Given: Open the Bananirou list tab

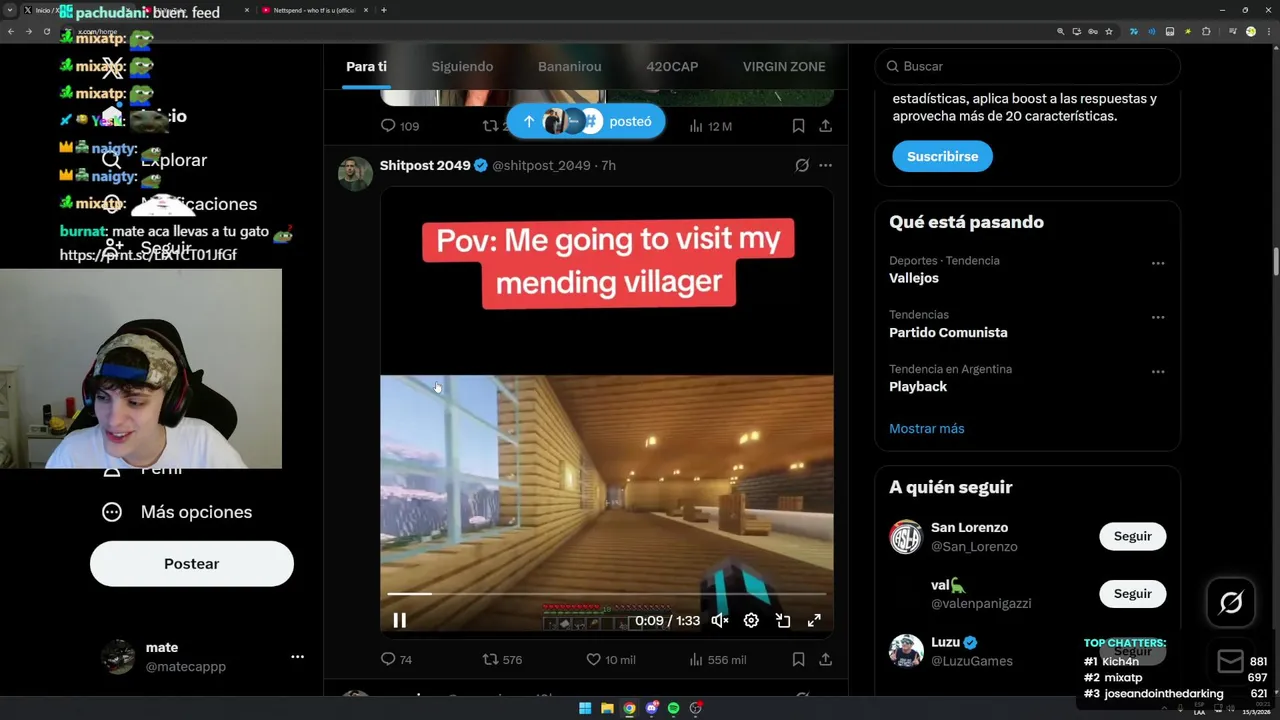Looking at the screenshot, I should (570, 66).
